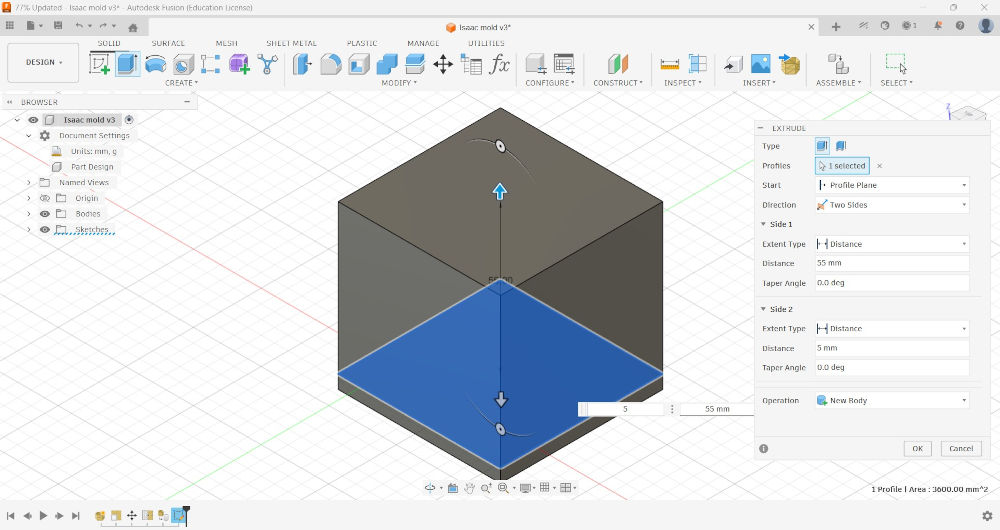Image resolution: width=1000 pixels, height=530 pixels.
Task: Confirm extrude with OK button
Action: [918, 448]
